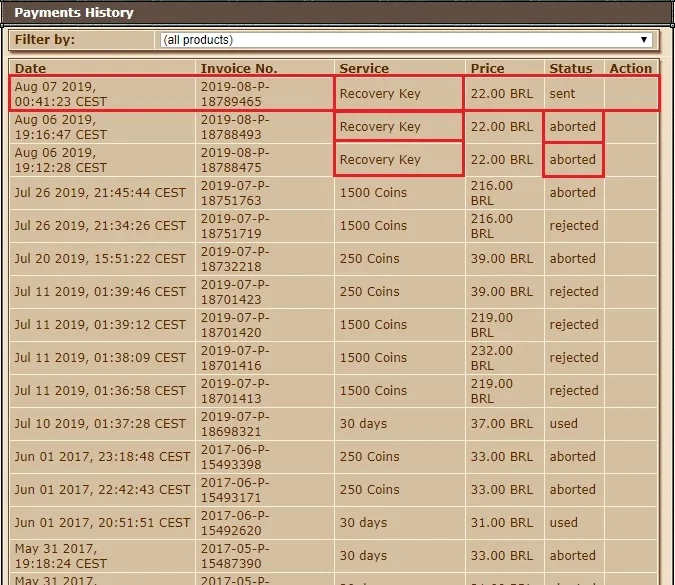
Task: Select invoice 2019-08-P-18789465
Action: point(235,94)
